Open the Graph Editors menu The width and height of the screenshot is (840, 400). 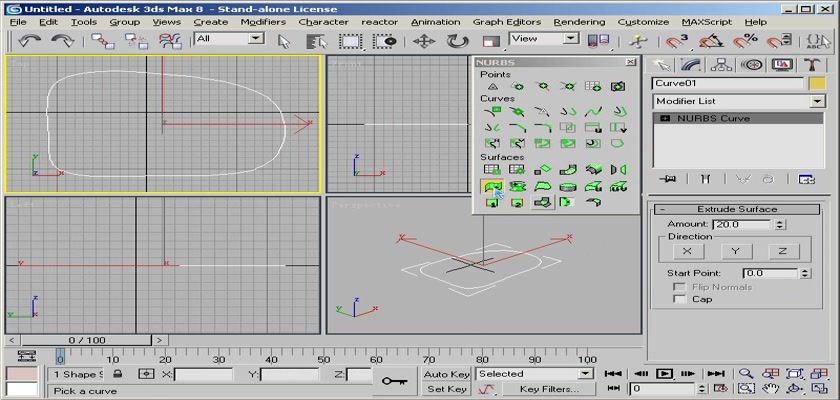(x=506, y=21)
